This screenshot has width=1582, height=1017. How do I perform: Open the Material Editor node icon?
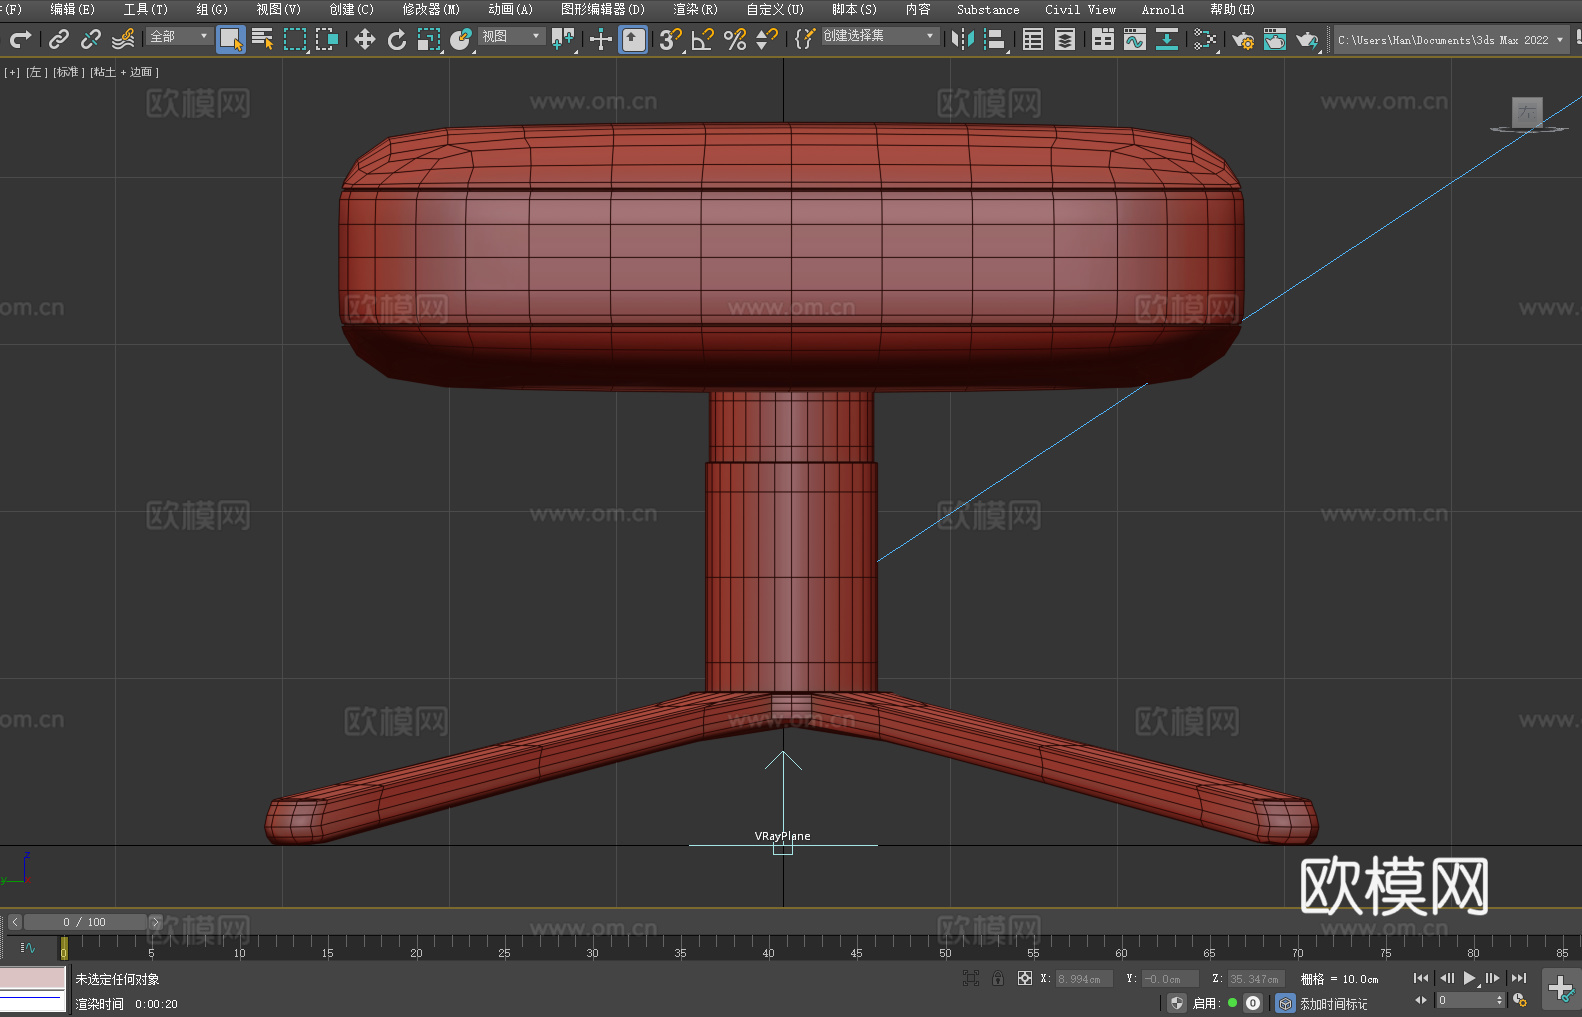[1205, 39]
